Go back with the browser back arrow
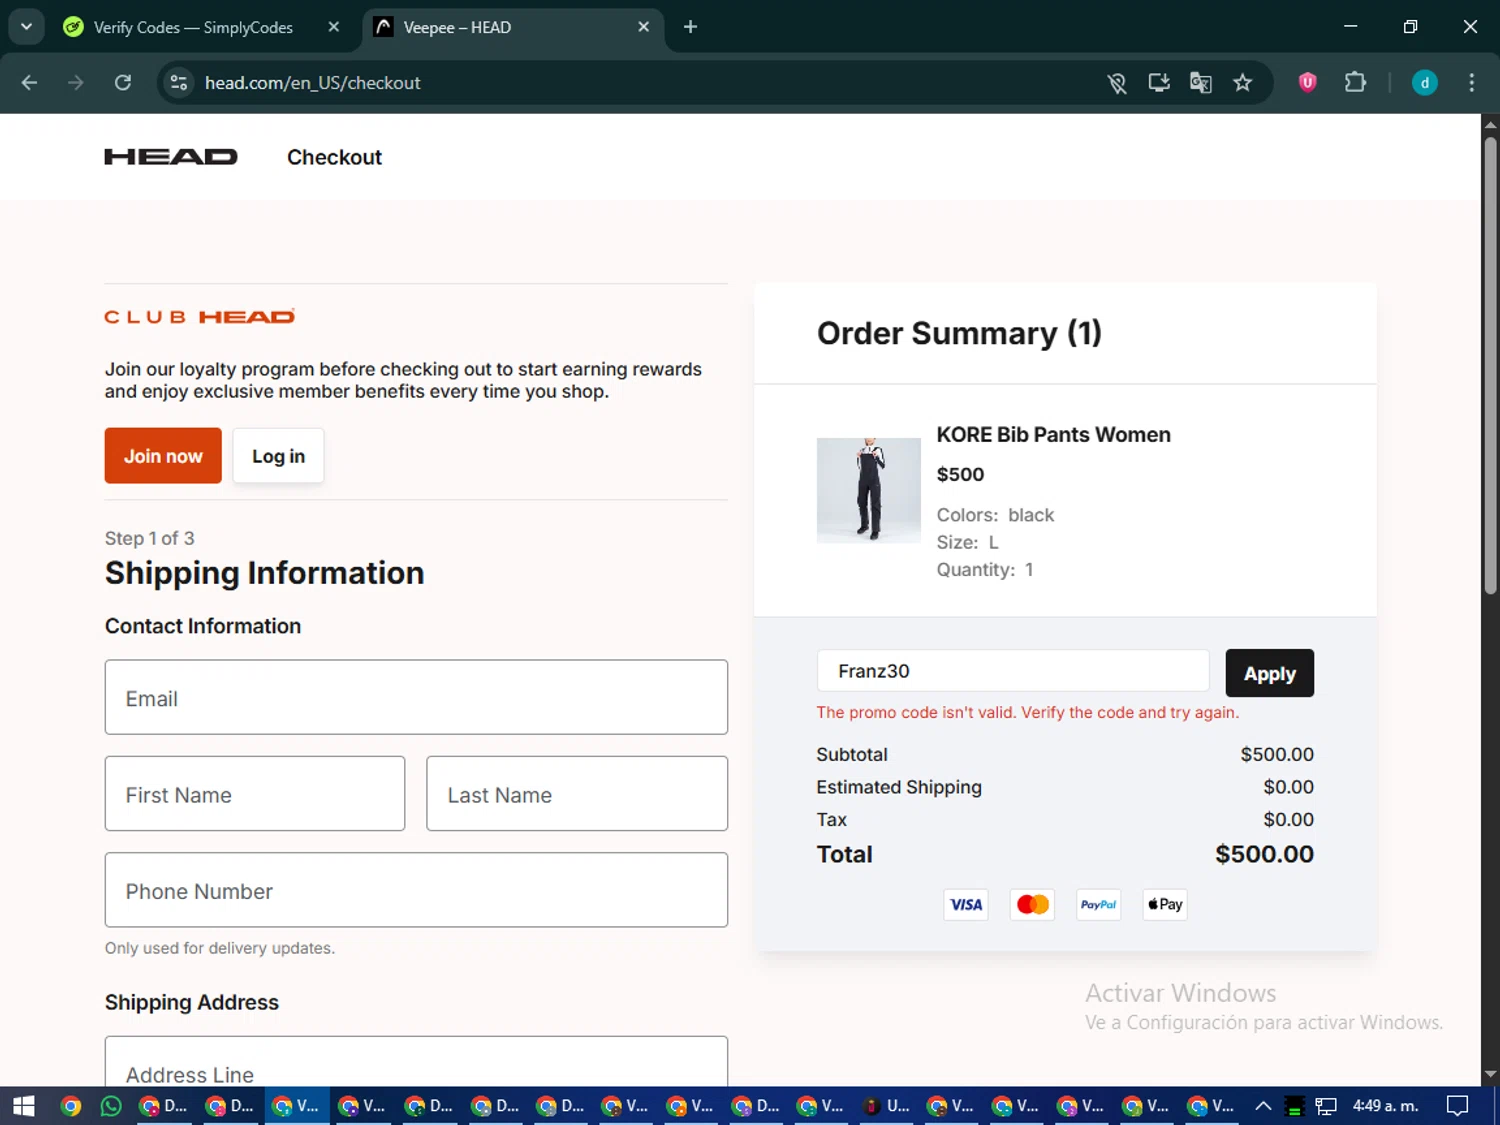 29,83
